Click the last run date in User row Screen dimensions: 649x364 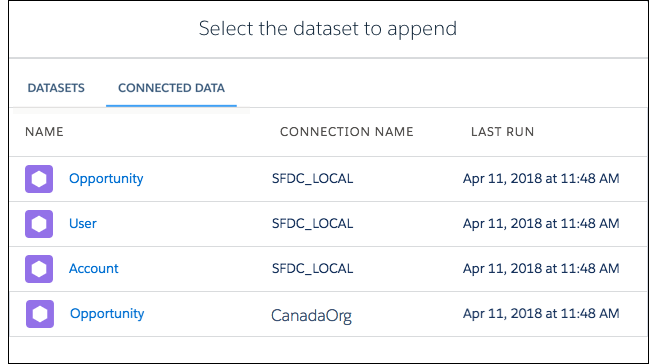pos(541,224)
